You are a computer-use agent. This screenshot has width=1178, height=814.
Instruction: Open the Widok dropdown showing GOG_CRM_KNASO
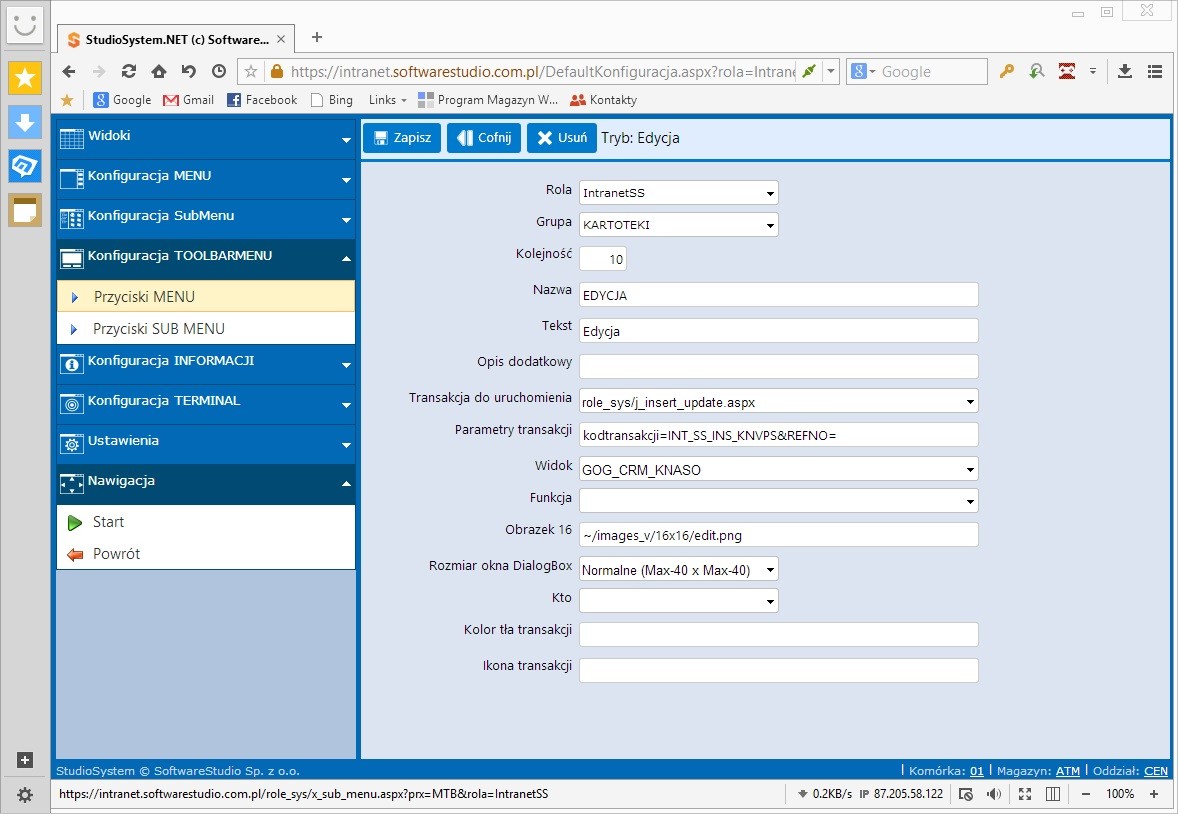[x=778, y=469]
